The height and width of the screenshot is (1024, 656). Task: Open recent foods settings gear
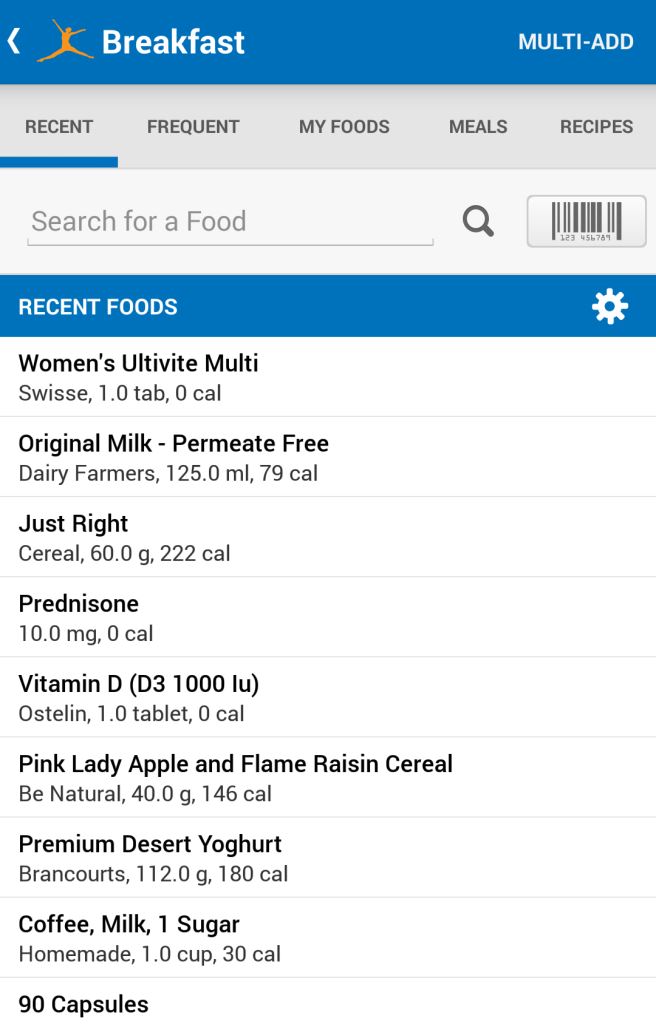pyautogui.click(x=610, y=307)
